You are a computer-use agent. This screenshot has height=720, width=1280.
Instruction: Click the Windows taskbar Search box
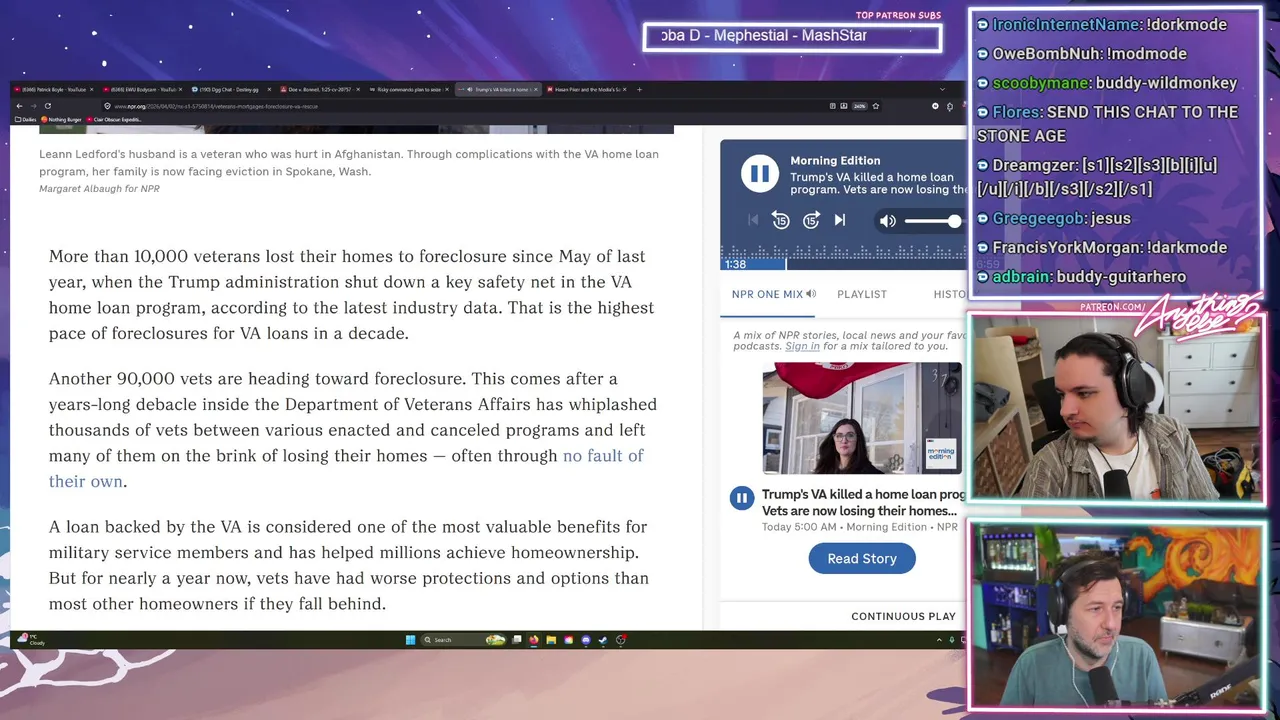[464, 640]
